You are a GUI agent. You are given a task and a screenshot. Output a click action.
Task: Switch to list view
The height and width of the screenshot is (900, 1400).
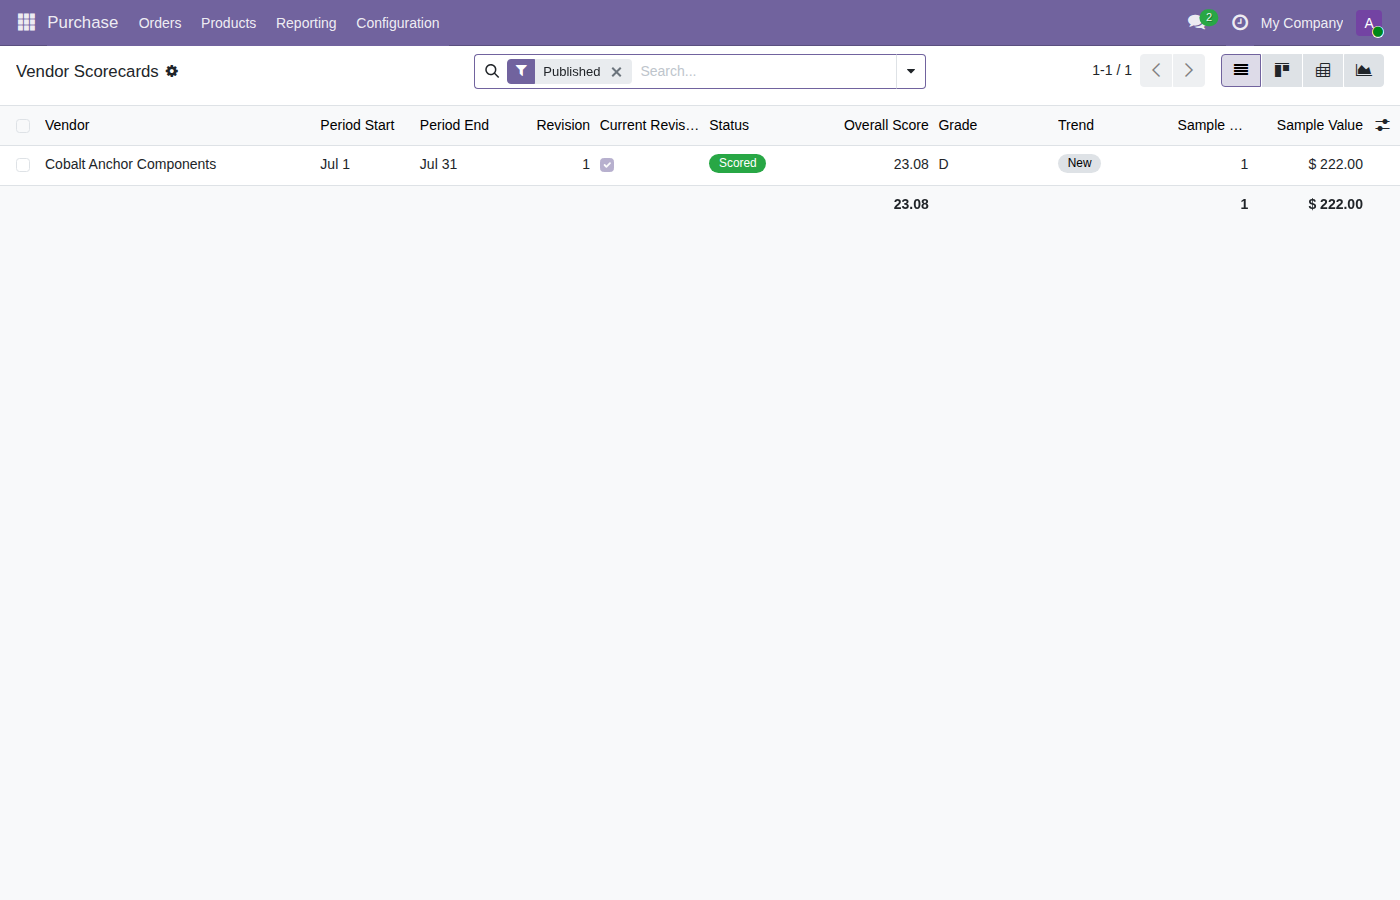(x=1241, y=70)
